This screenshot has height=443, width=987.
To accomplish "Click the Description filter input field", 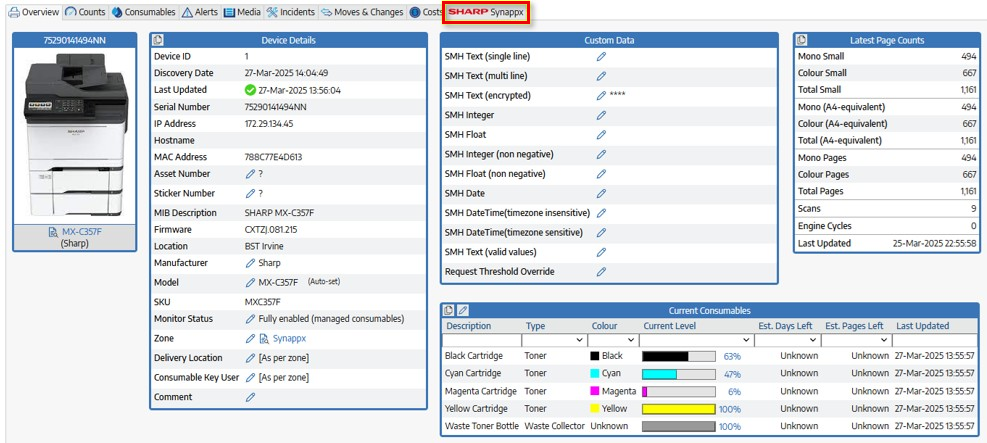I will (x=482, y=340).
